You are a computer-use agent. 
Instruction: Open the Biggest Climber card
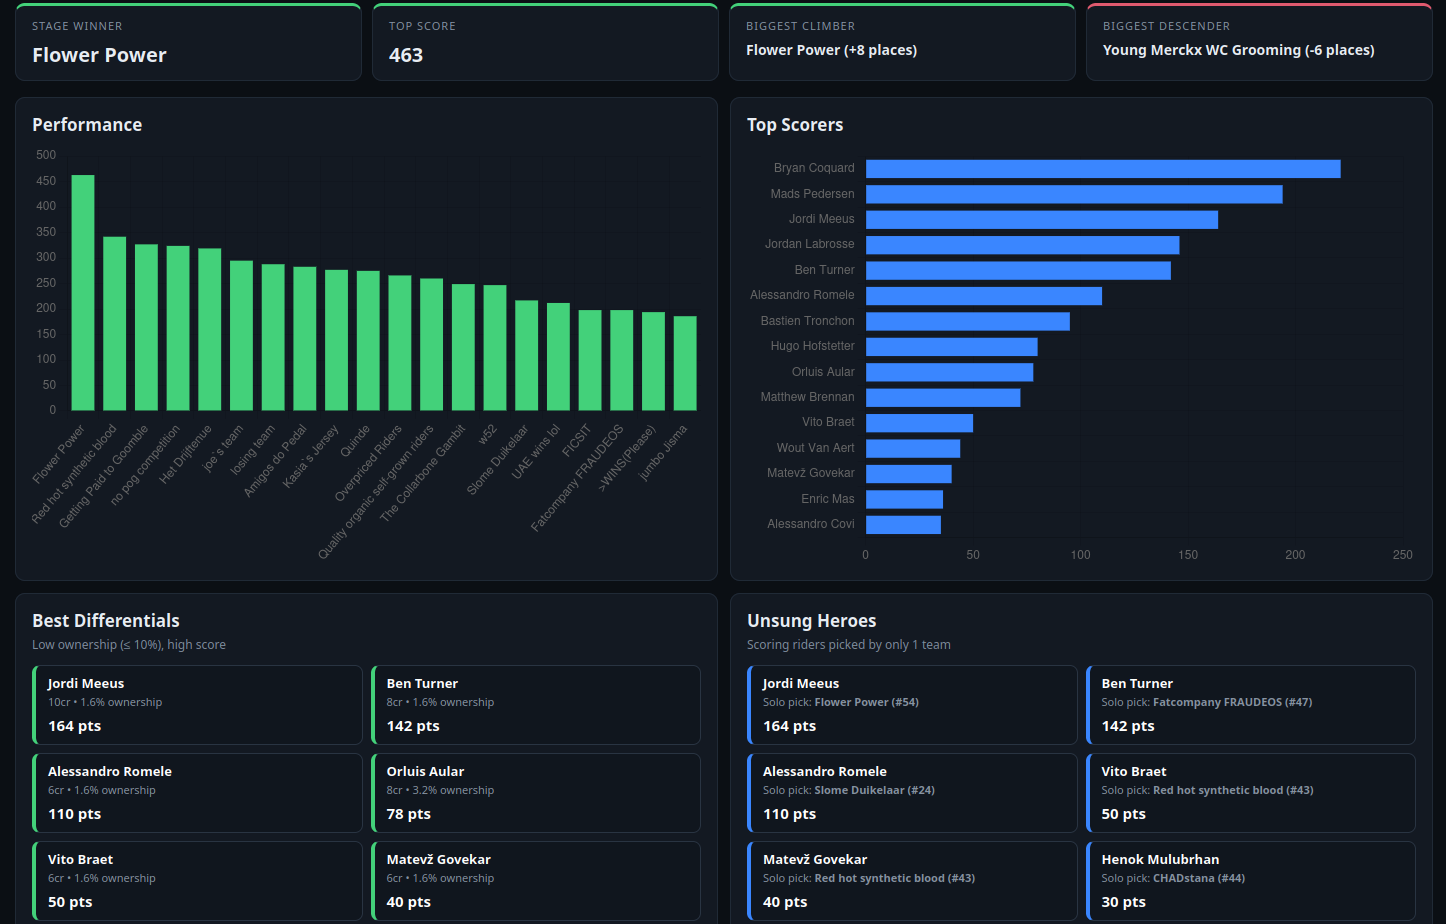click(x=902, y=42)
